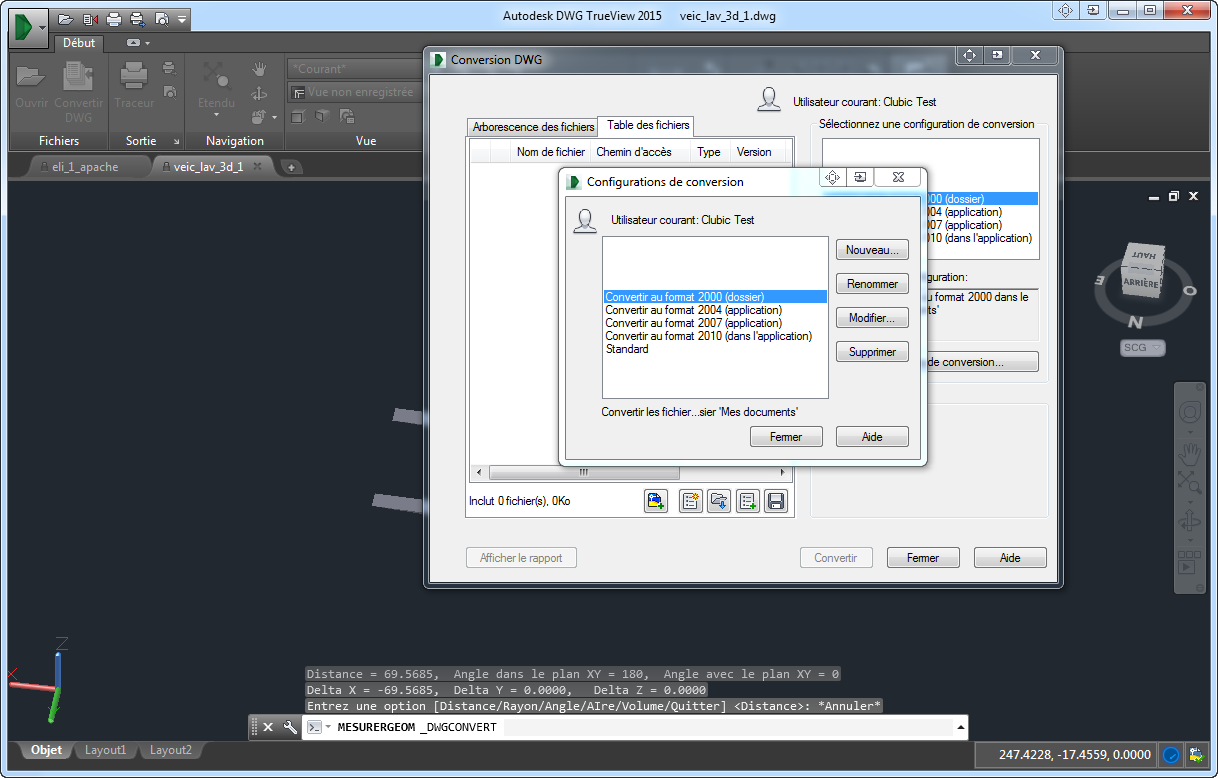Switch to Table des fichiers tab
Image resolution: width=1218 pixels, height=778 pixels.
click(648, 126)
